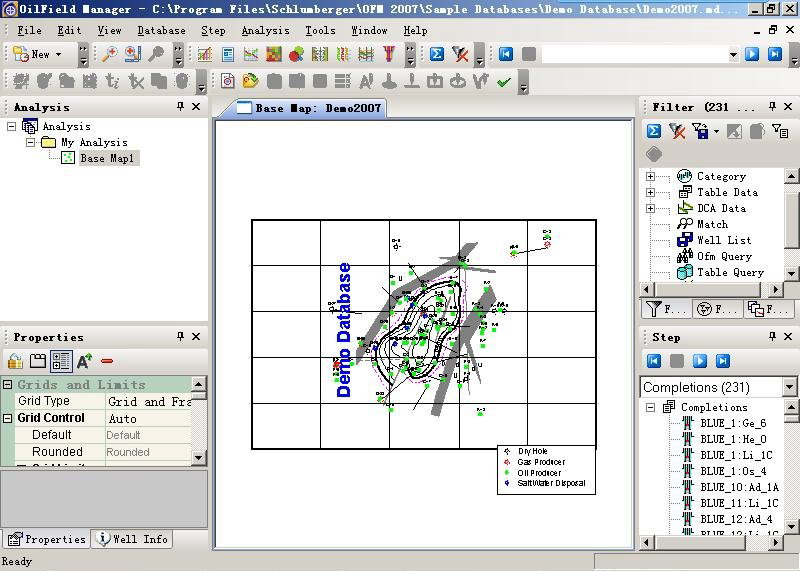This screenshot has width=800, height=571.
Task: Open a grid map with the colored grid icon
Action: 273,54
